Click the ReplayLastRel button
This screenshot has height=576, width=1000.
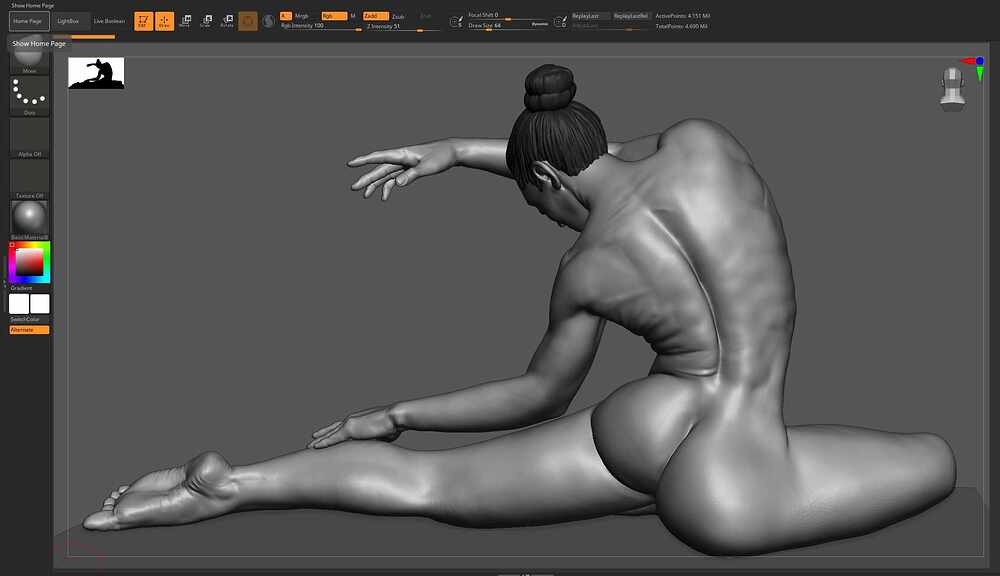pyautogui.click(x=631, y=15)
